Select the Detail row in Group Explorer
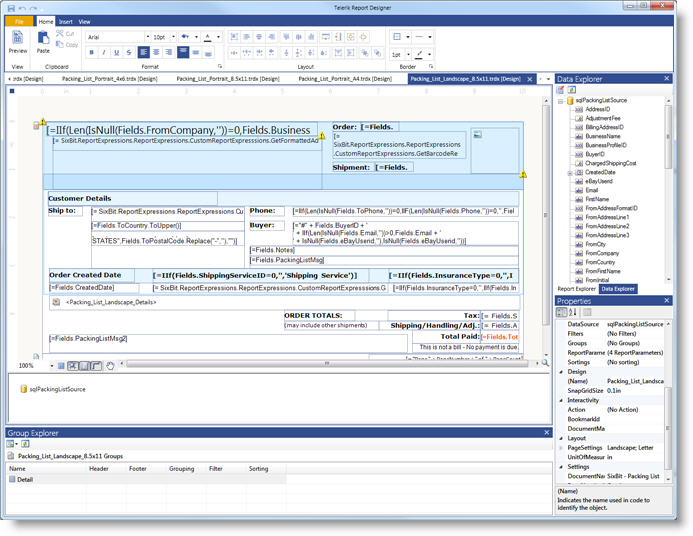The width and height of the screenshot is (693, 536). [146, 479]
